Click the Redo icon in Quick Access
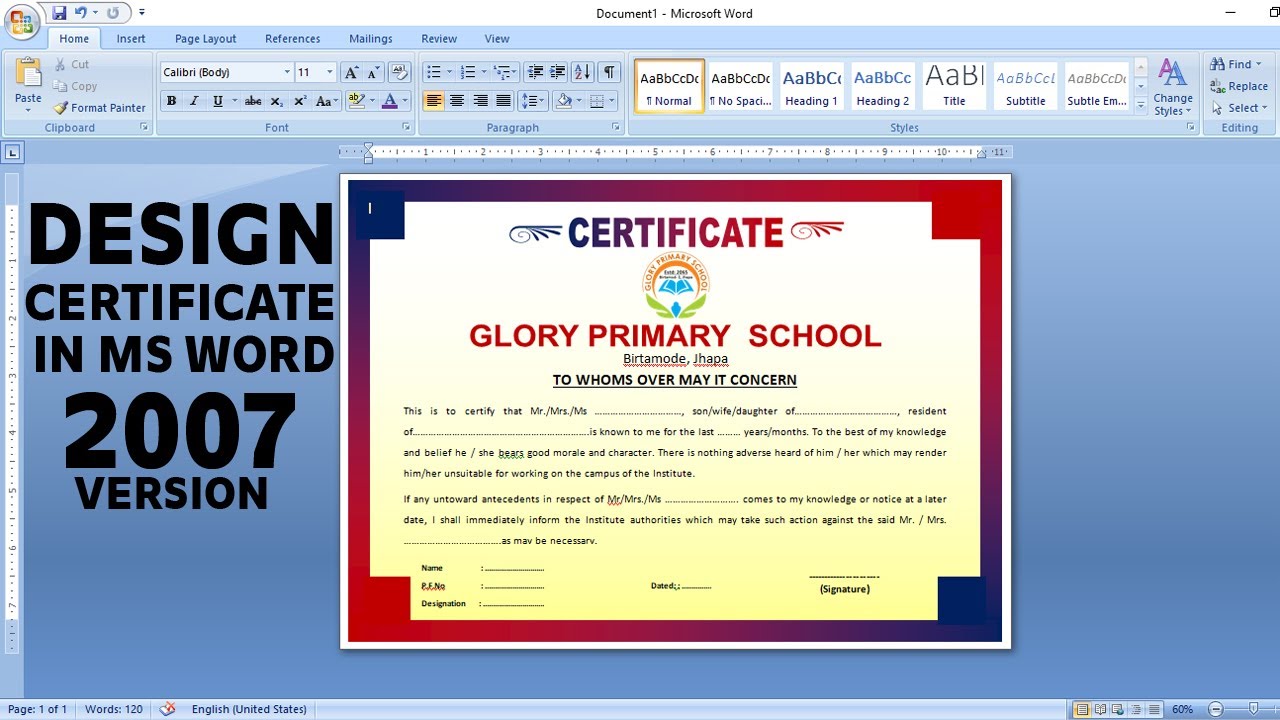This screenshot has height=720, width=1280. pos(112,13)
